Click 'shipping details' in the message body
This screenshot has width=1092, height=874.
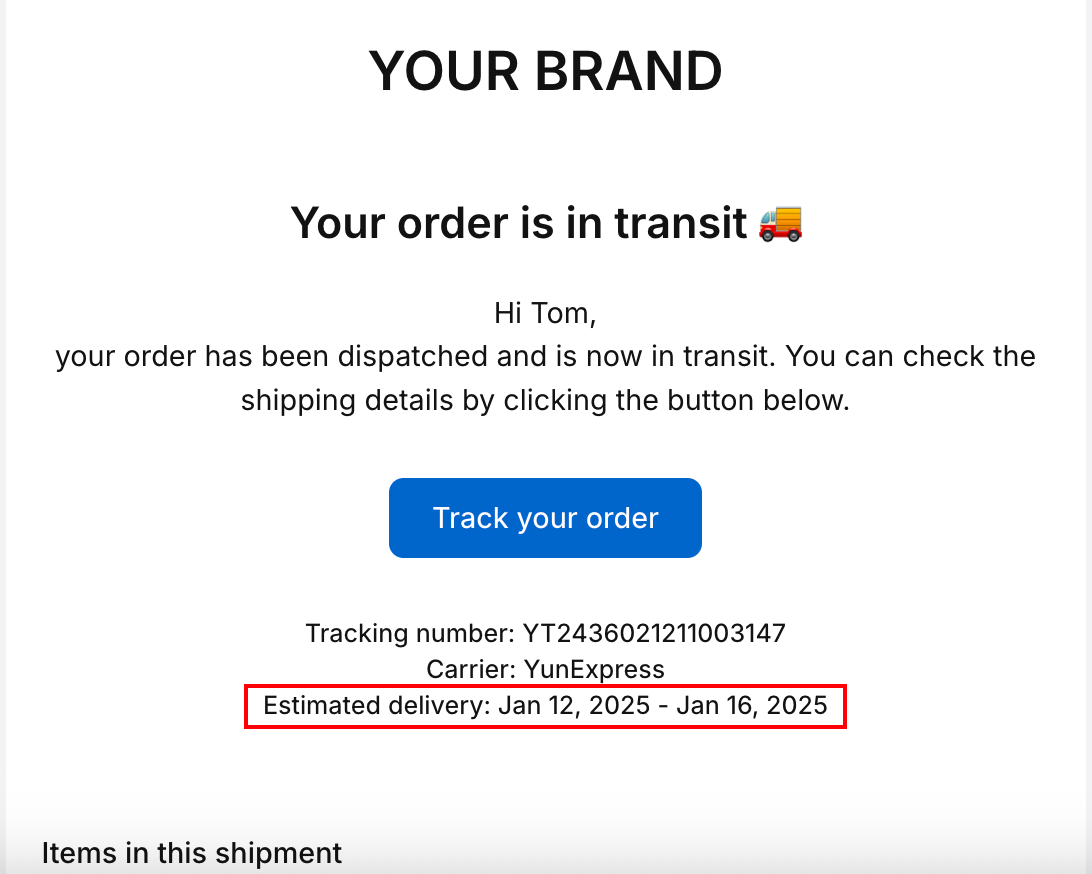click(x=347, y=400)
